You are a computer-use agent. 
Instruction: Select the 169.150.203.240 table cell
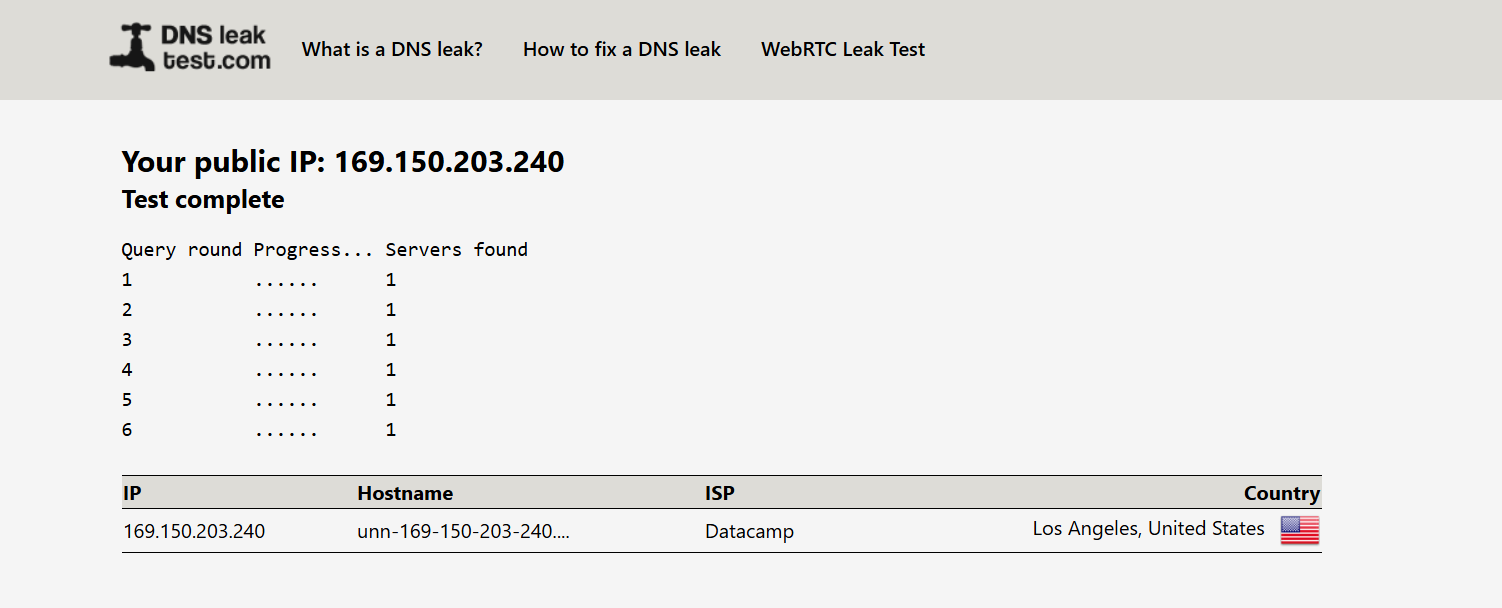(194, 531)
